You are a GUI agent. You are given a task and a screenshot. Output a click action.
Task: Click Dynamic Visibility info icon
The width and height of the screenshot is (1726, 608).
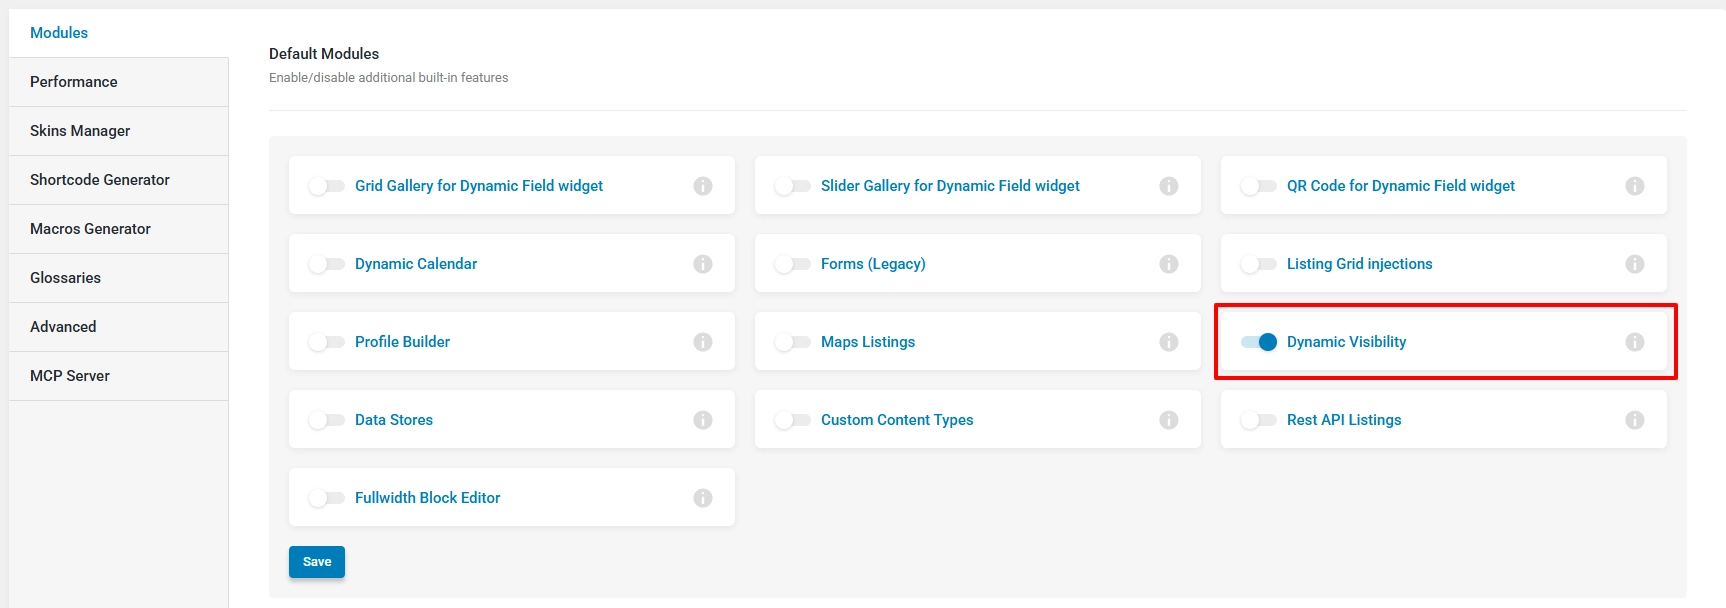click(1635, 342)
